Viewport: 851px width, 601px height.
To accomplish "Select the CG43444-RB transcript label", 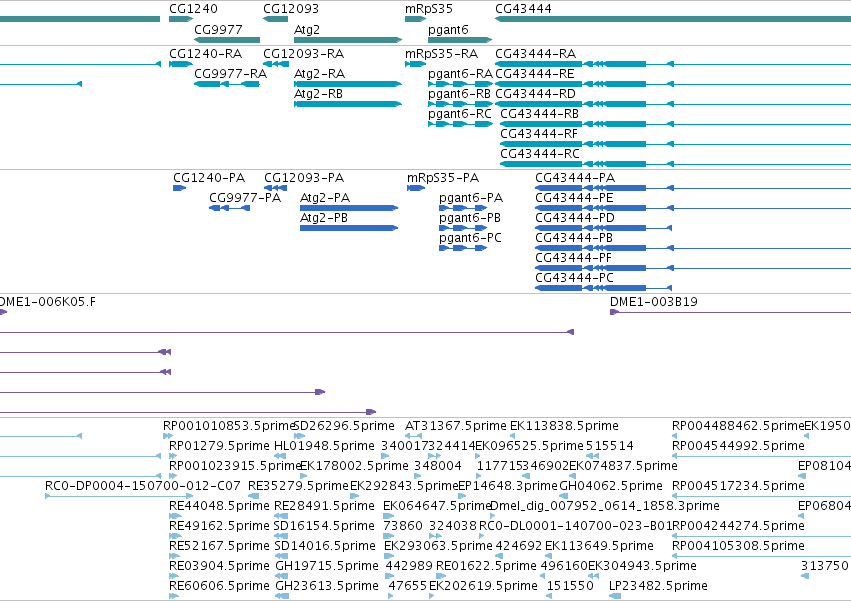I will pyautogui.click(x=539, y=114).
